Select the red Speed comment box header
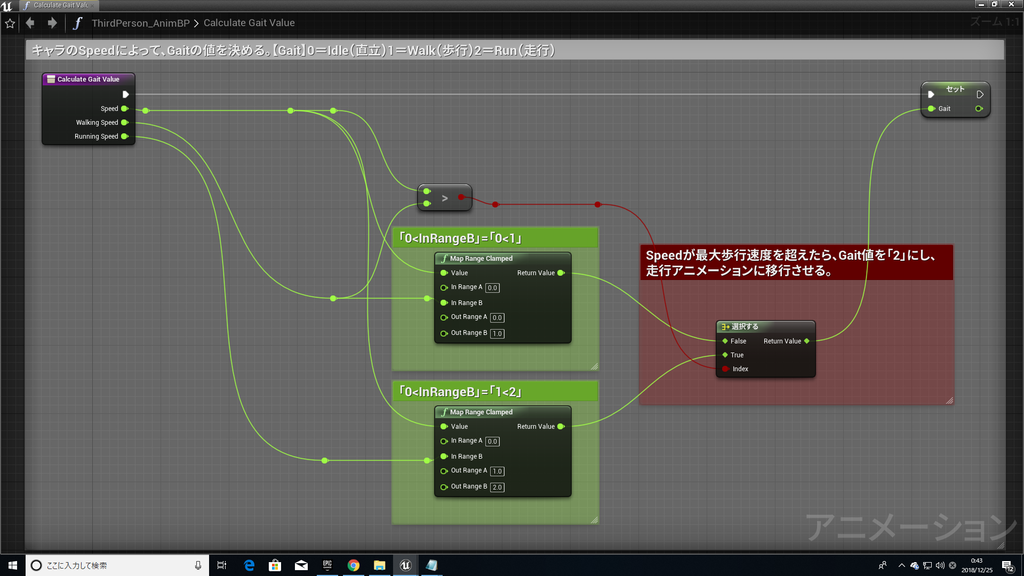 click(796, 263)
